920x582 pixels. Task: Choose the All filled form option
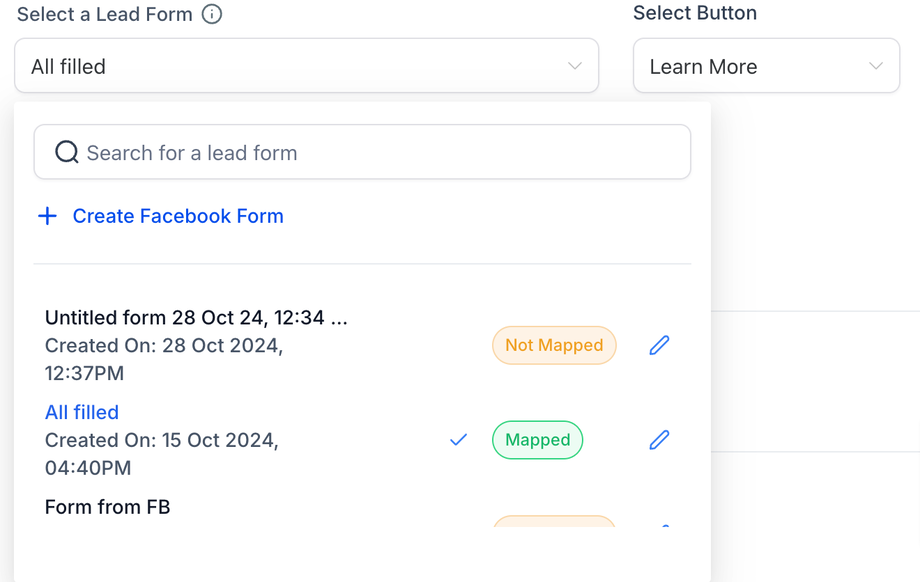[82, 412]
